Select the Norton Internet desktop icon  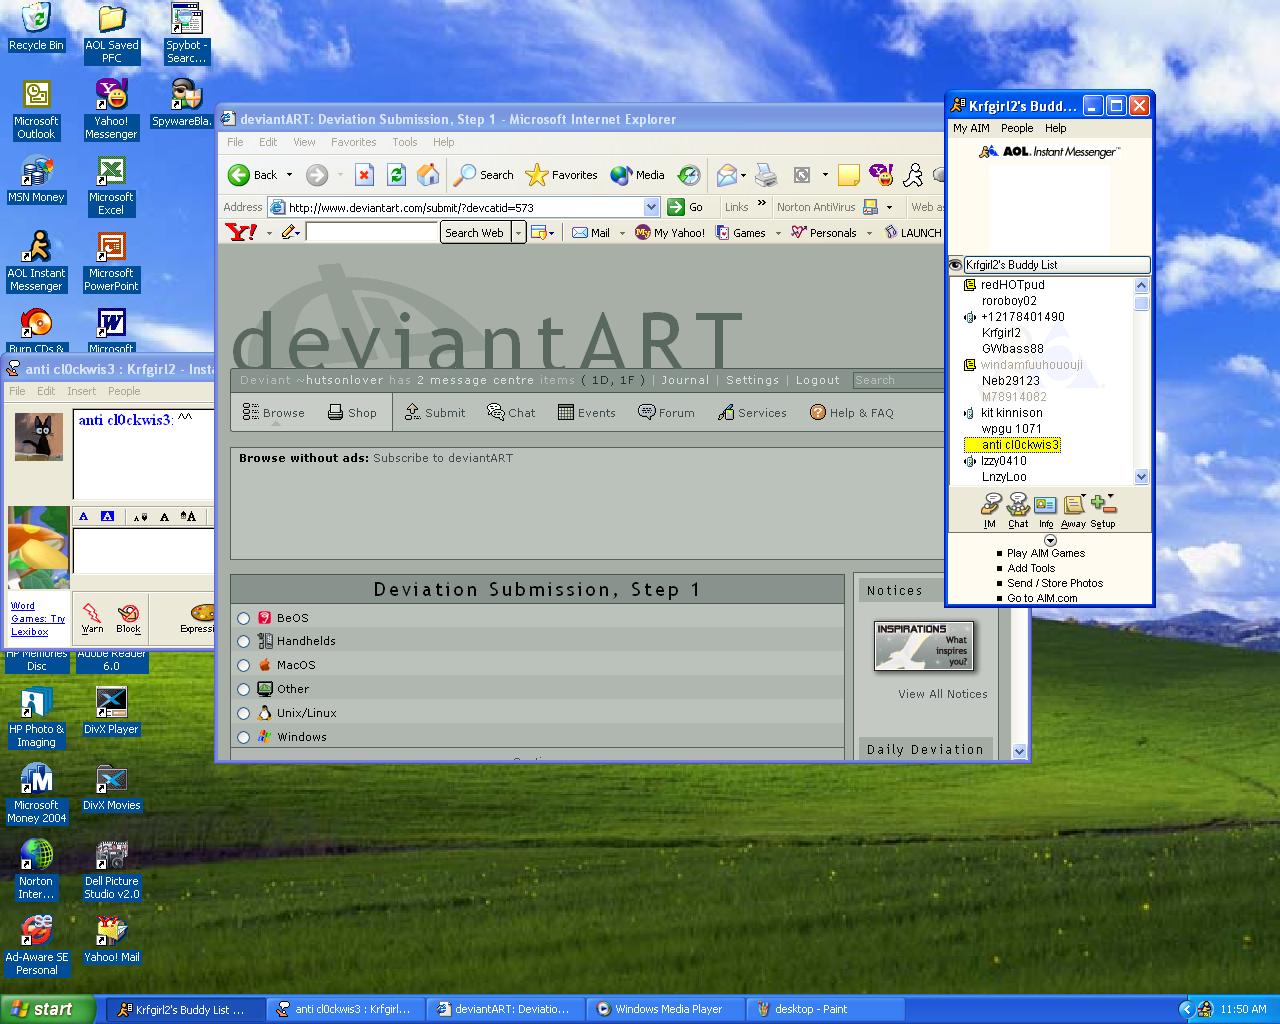36,869
